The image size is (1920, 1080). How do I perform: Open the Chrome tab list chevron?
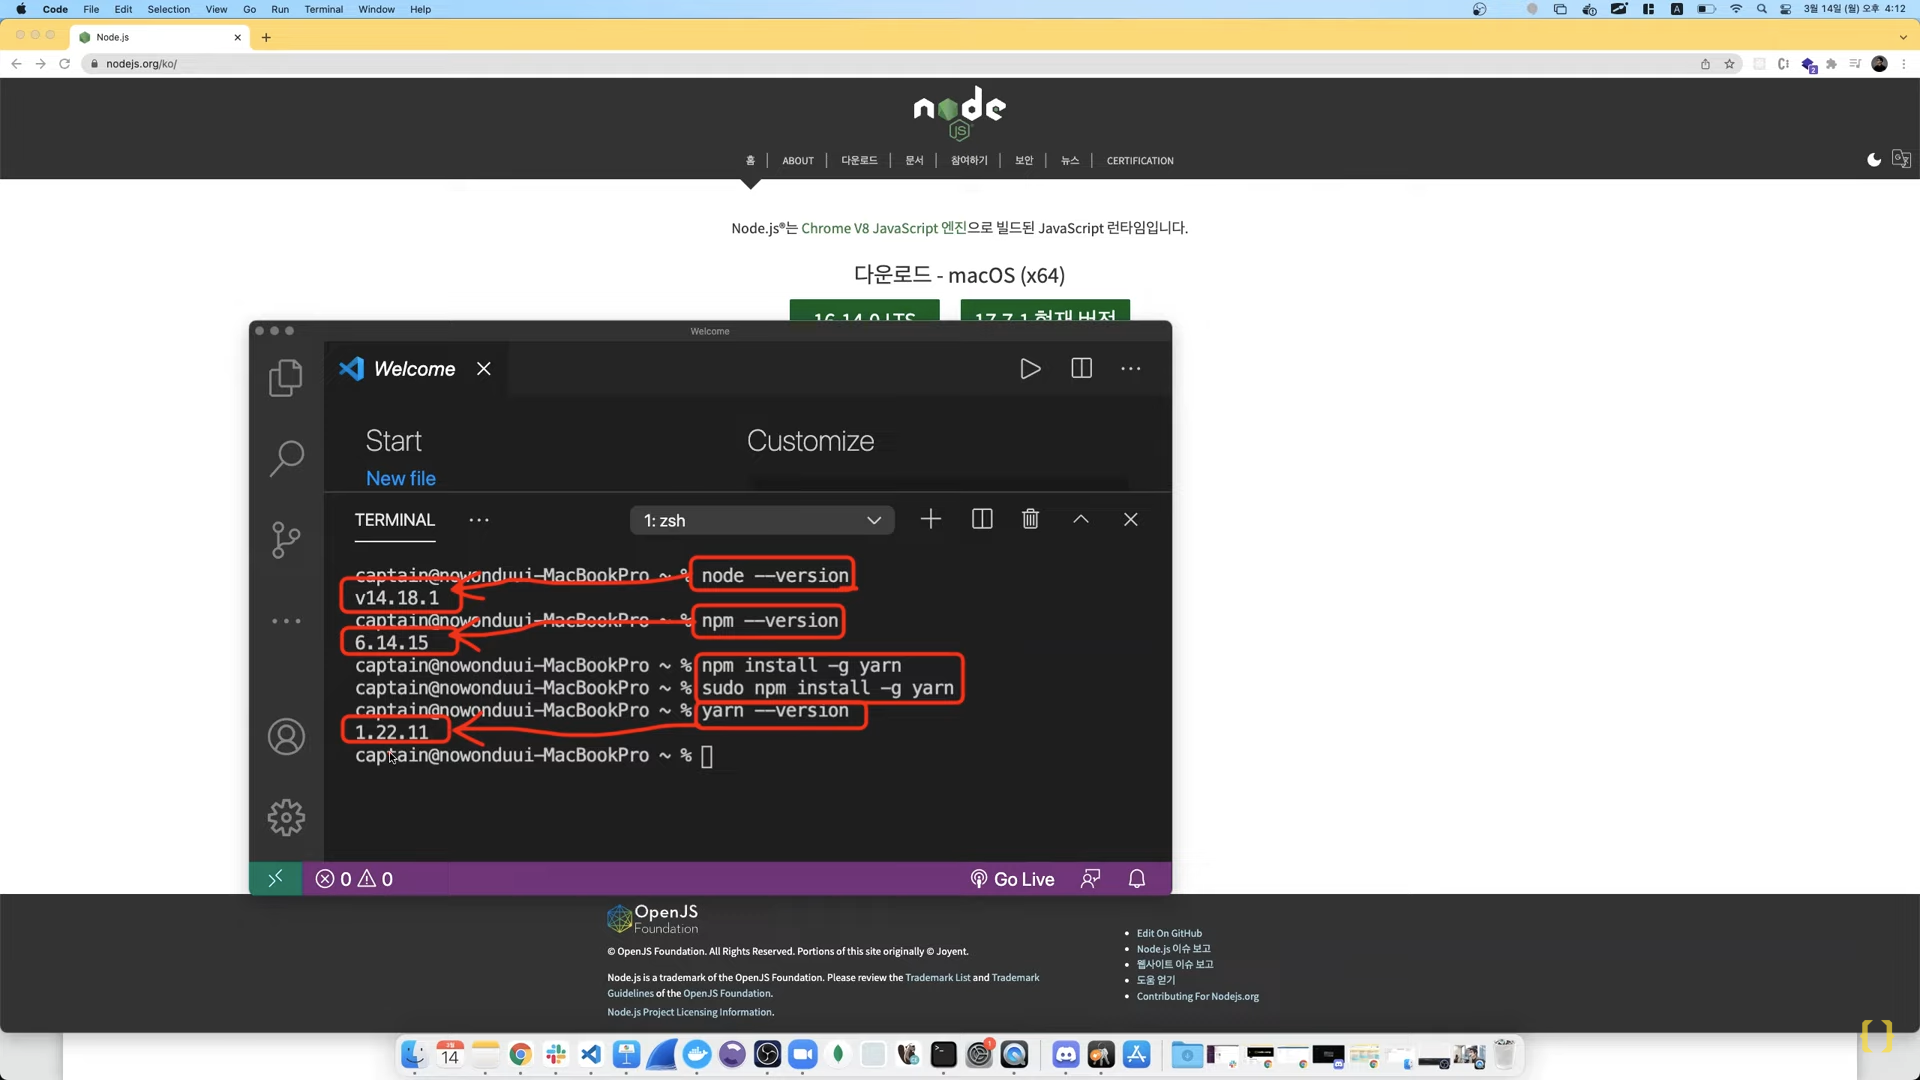(1903, 38)
